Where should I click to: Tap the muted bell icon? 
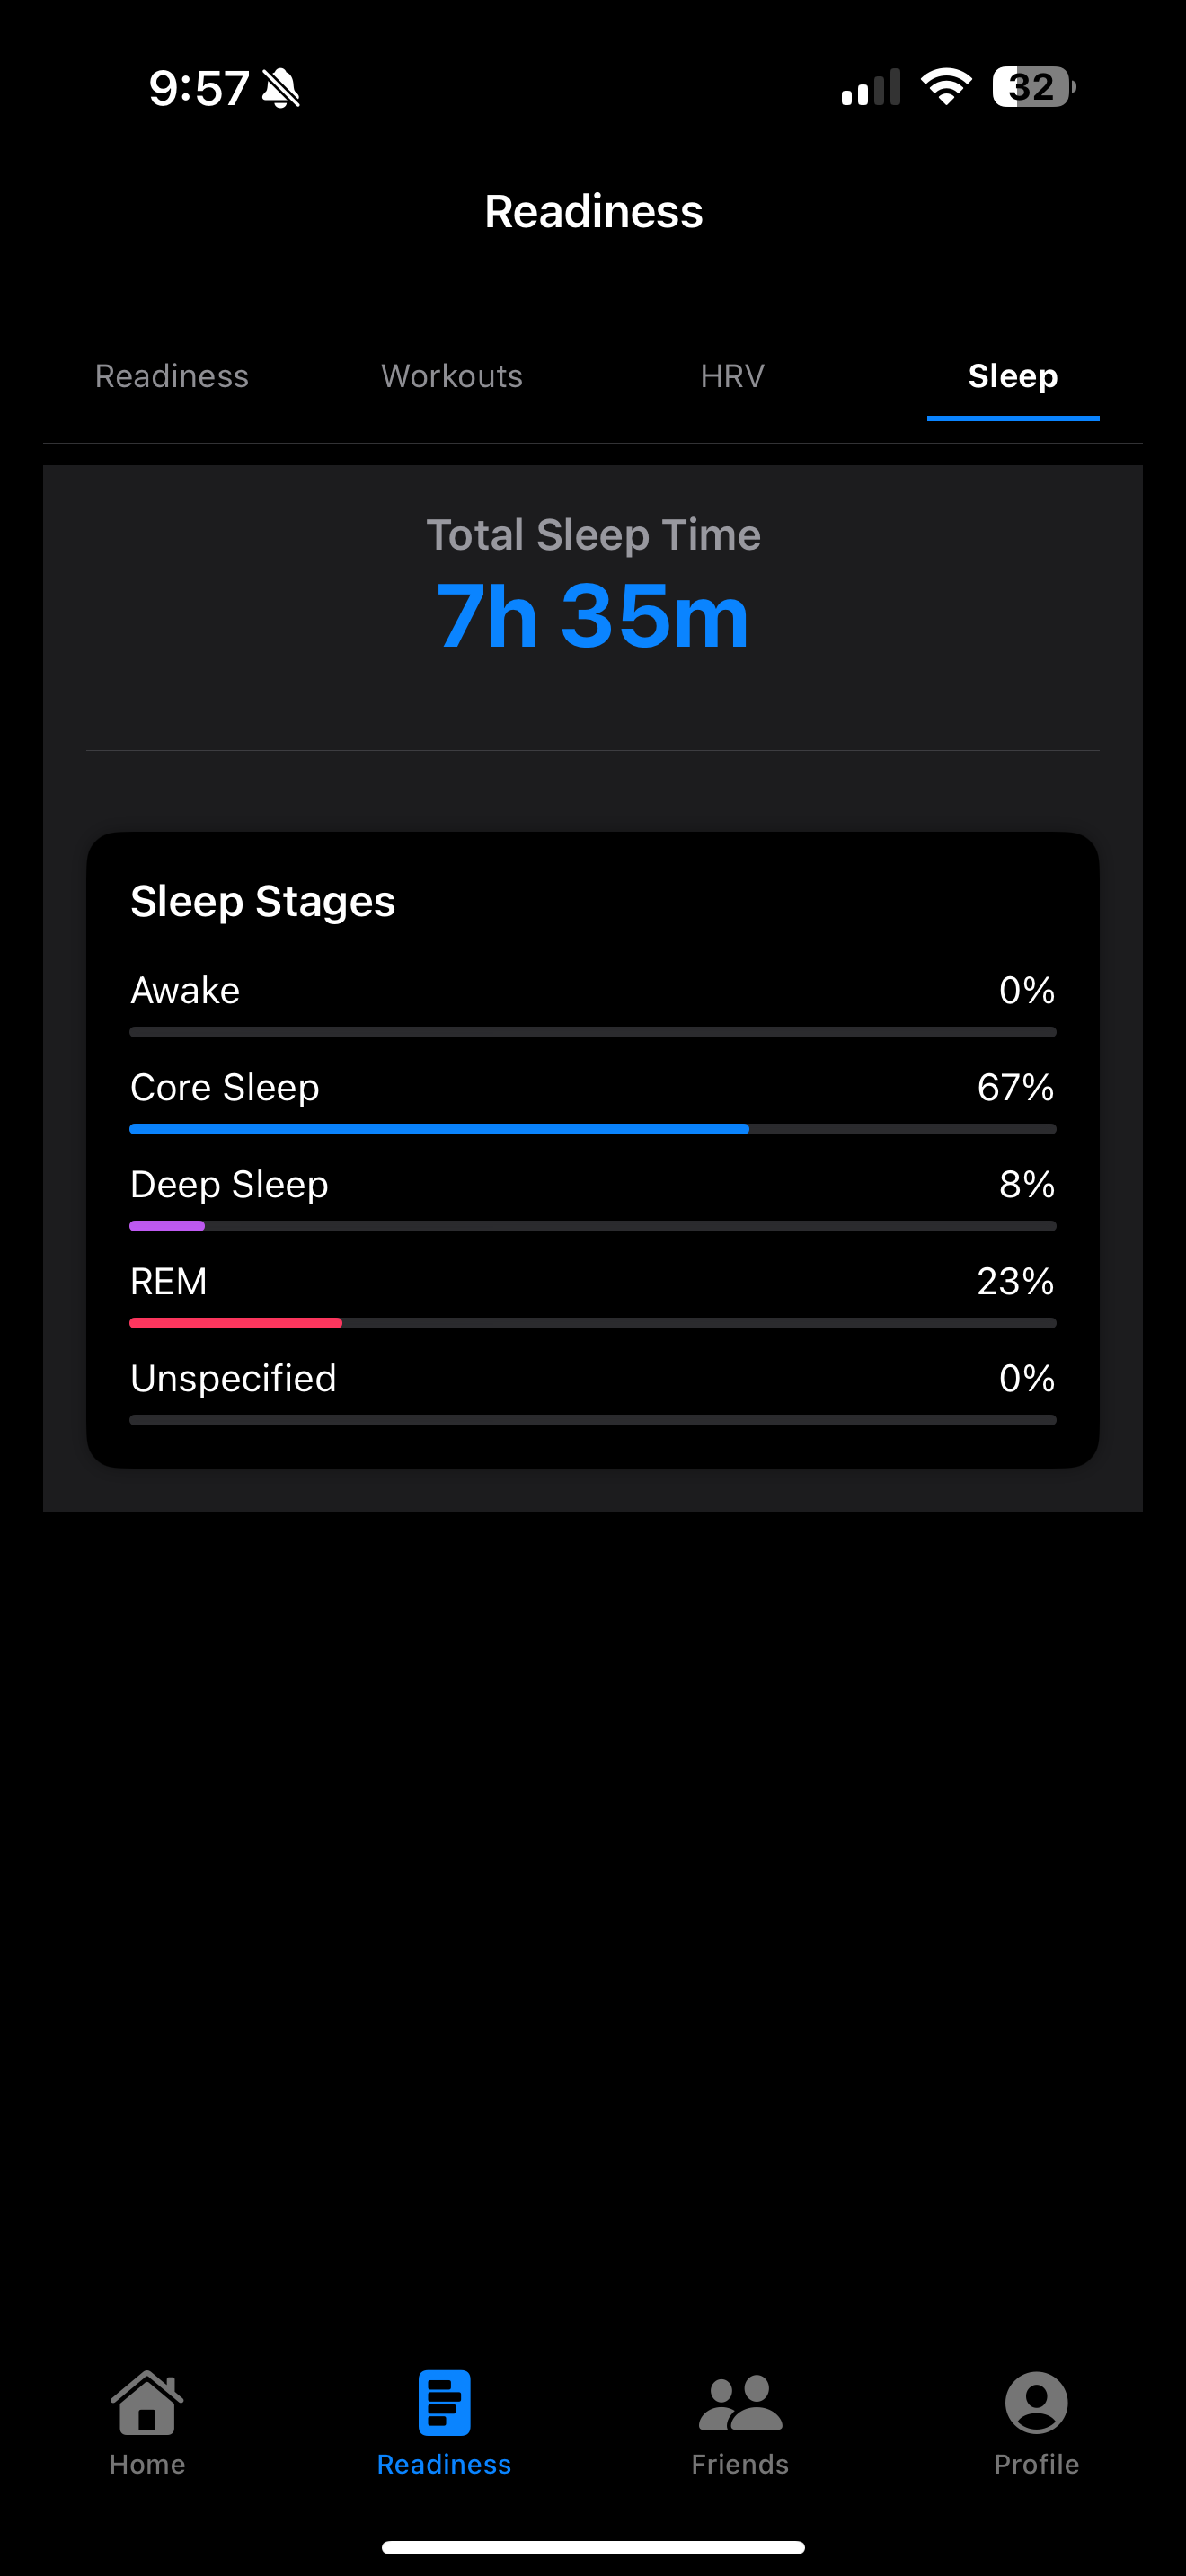(x=281, y=88)
